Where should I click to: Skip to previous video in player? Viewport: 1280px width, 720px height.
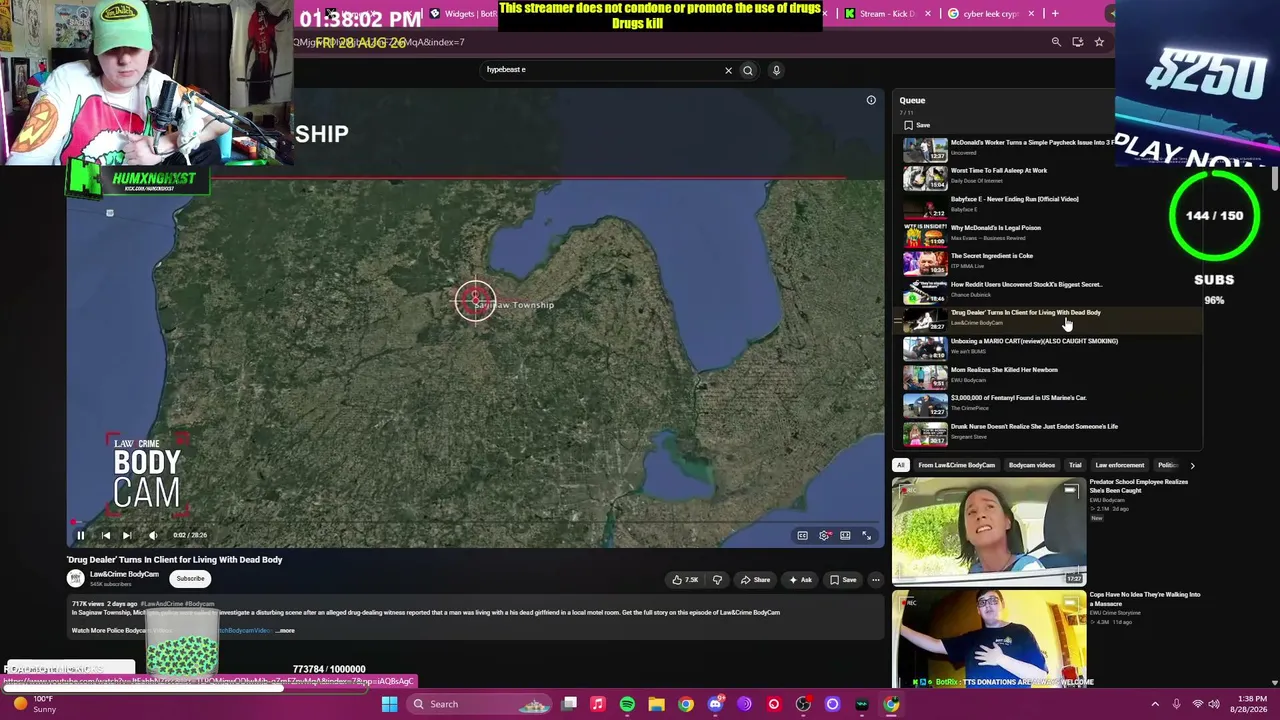point(106,535)
